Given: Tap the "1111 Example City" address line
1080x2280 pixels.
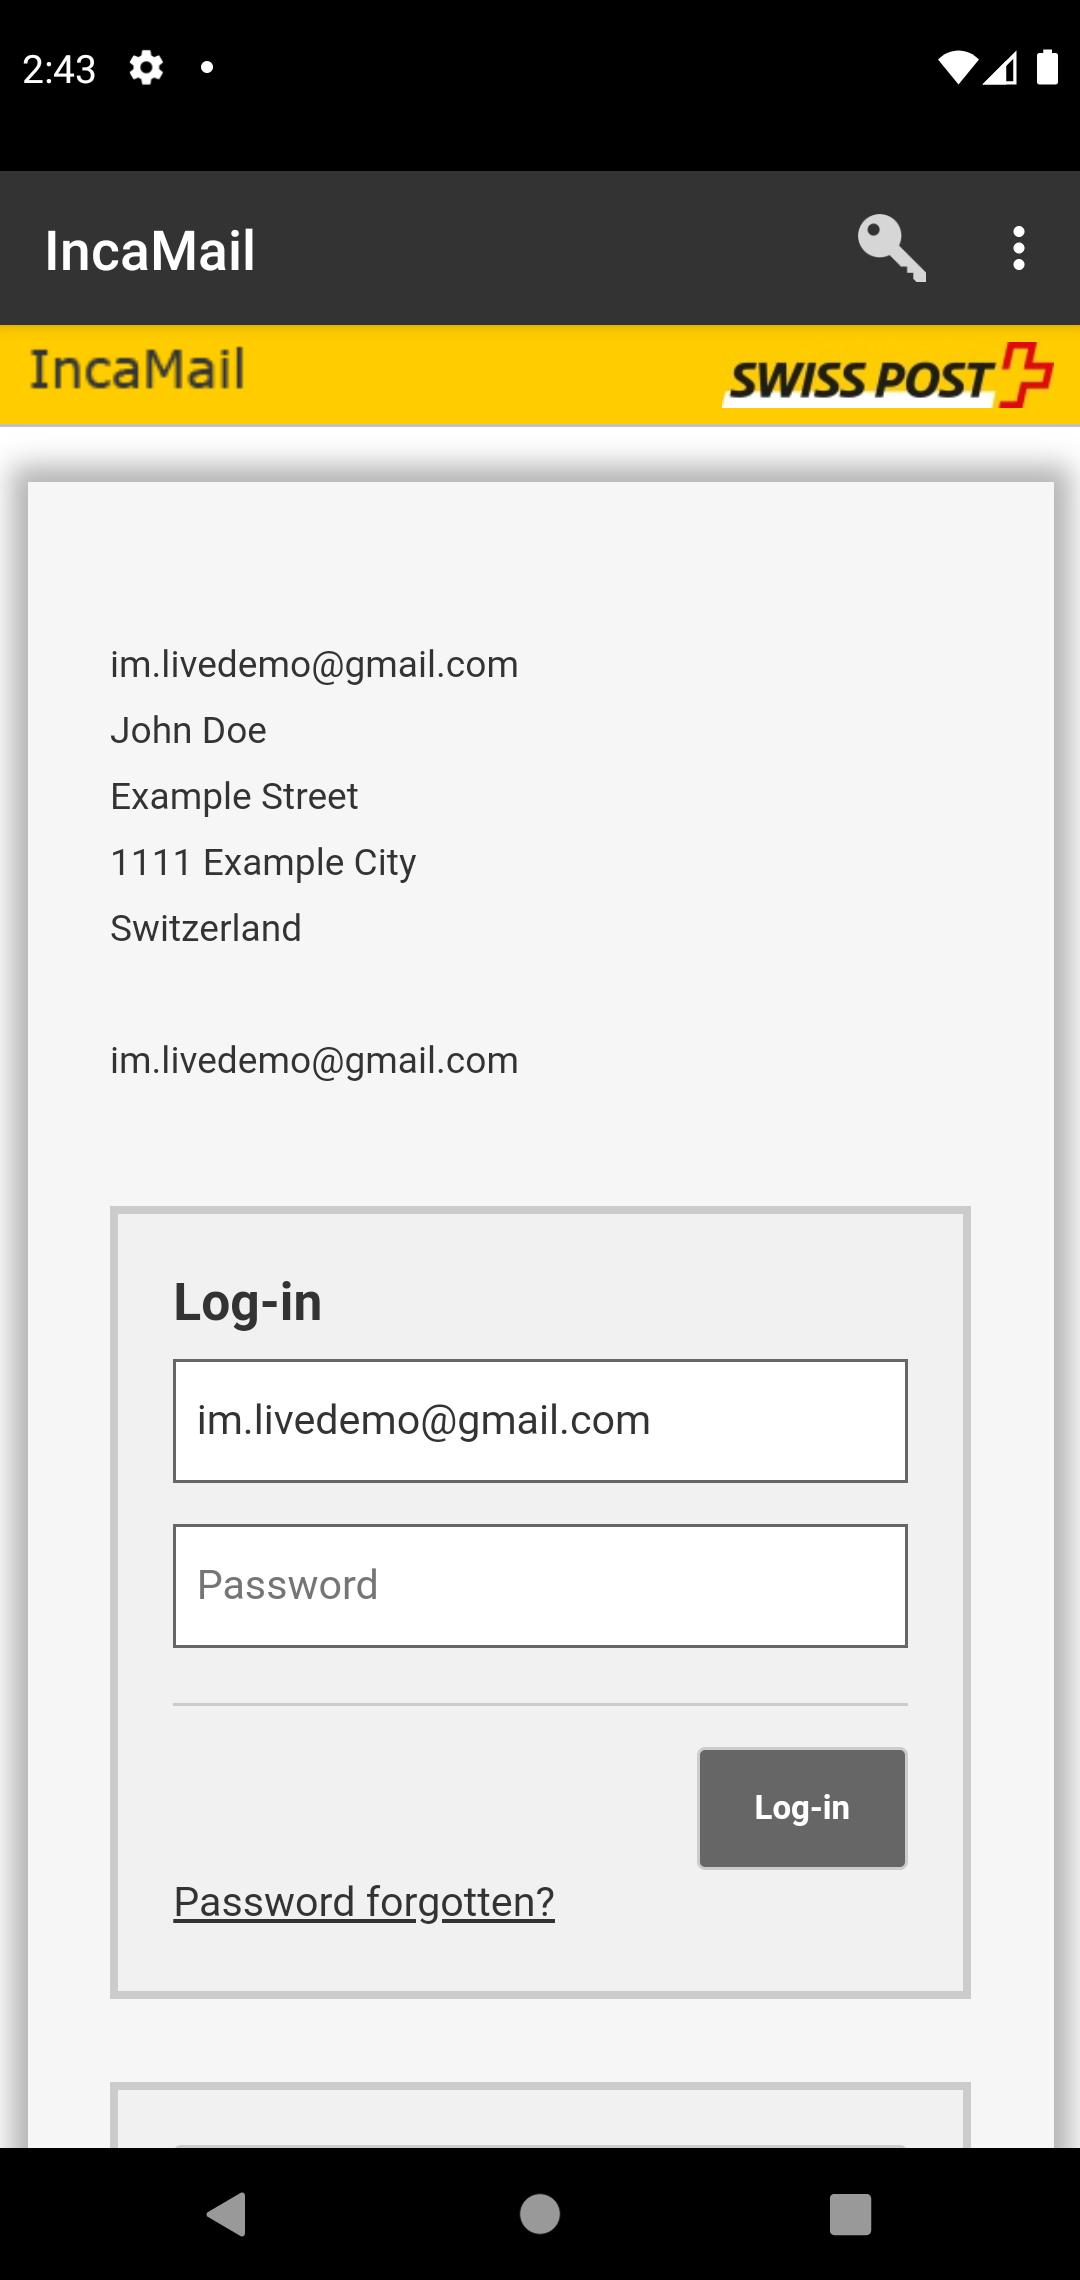Looking at the screenshot, I should tap(263, 862).
